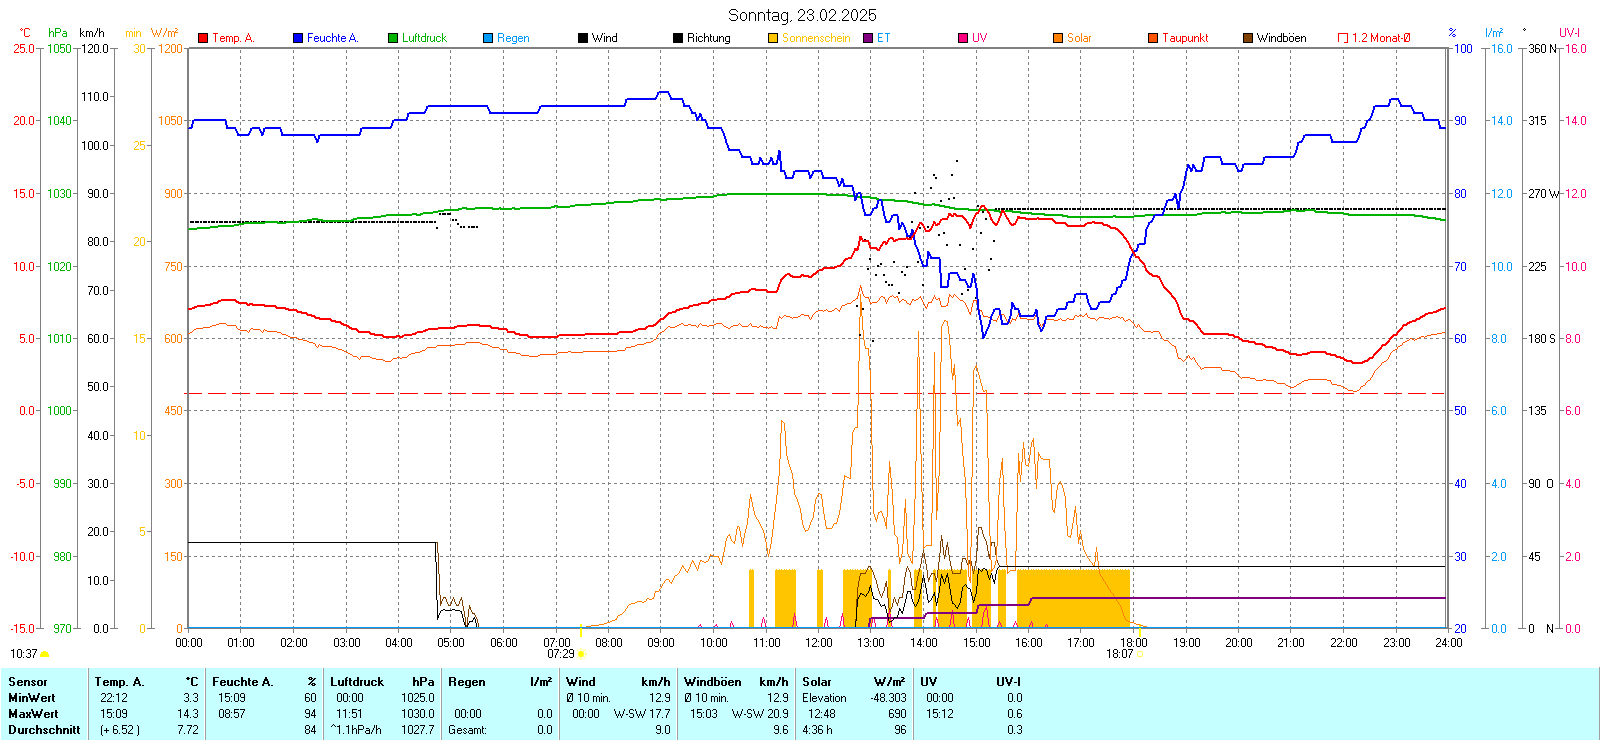Click the pink UV legend square

point(963,38)
